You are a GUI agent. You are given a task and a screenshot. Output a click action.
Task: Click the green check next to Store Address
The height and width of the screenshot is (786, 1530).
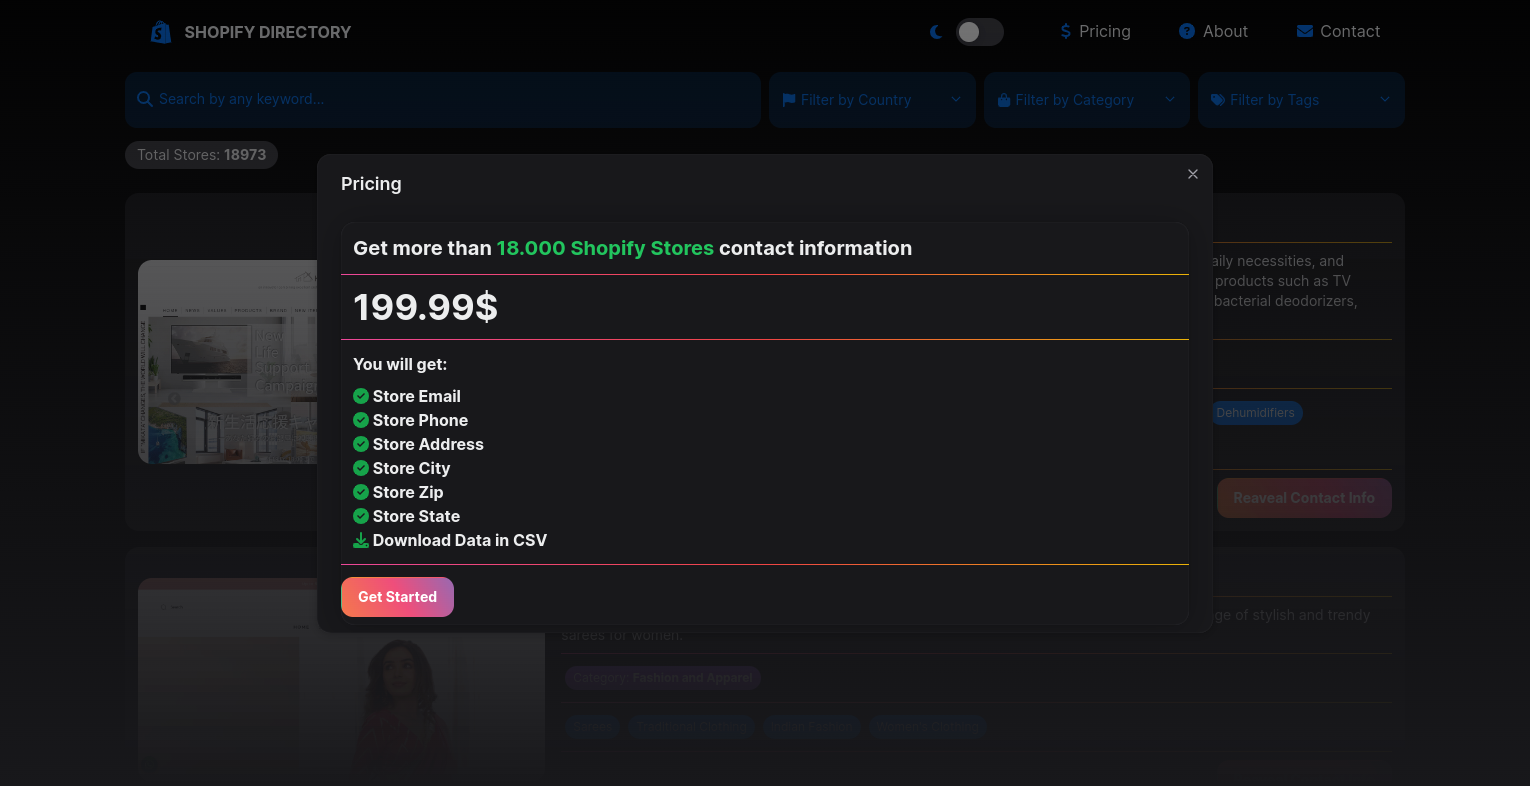361,444
